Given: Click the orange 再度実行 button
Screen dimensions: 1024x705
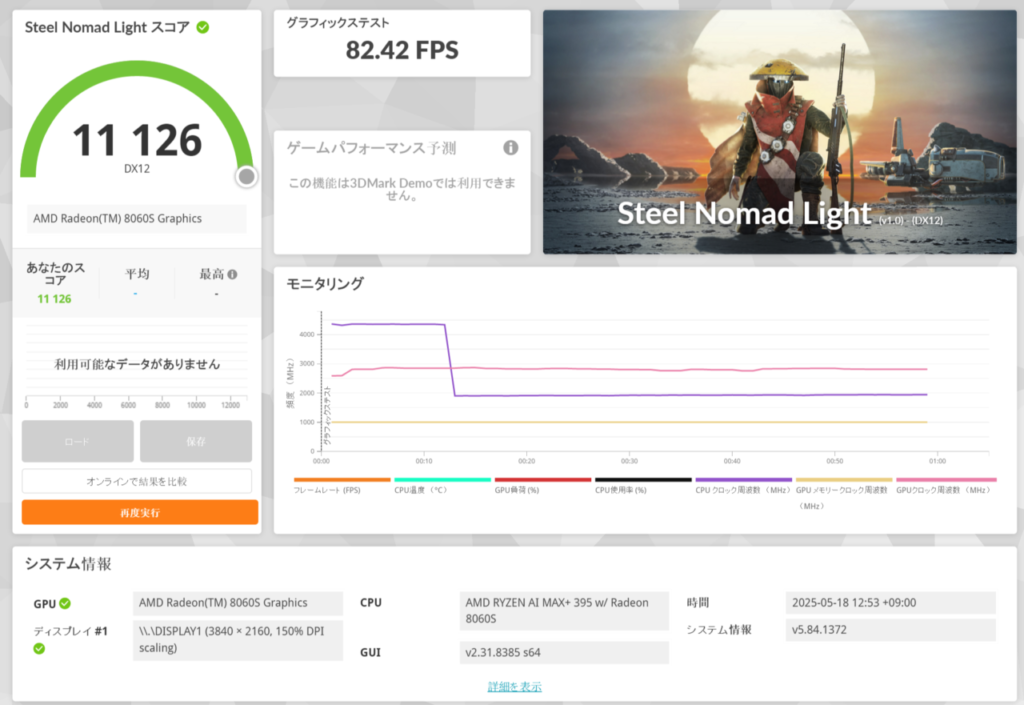Looking at the screenshot, I should (140, 512).
